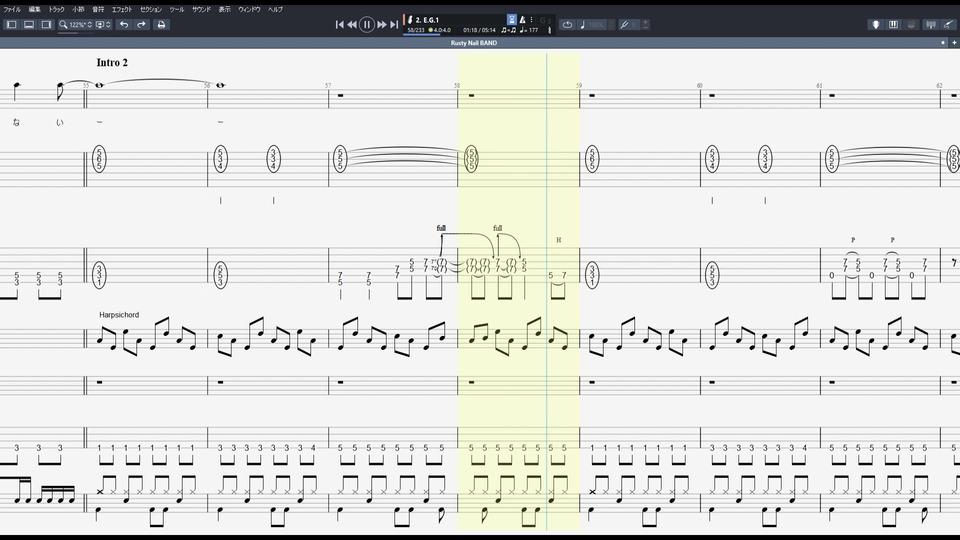Open the display mode dropdown

click(103, 24)
